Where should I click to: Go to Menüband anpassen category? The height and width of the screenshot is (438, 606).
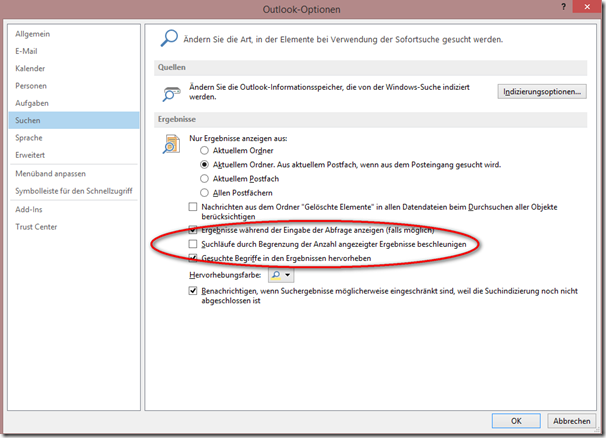point(73,174)
